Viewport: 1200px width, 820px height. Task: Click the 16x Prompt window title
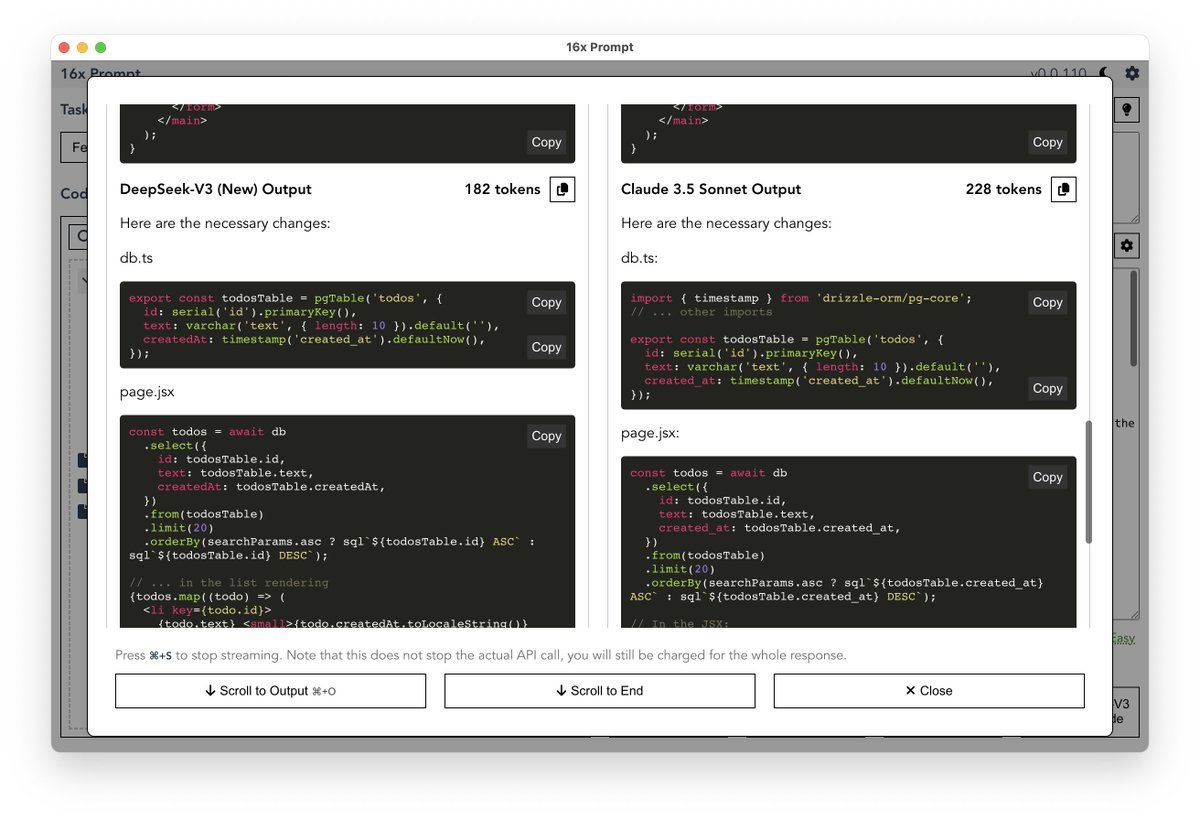click(600, 47)
